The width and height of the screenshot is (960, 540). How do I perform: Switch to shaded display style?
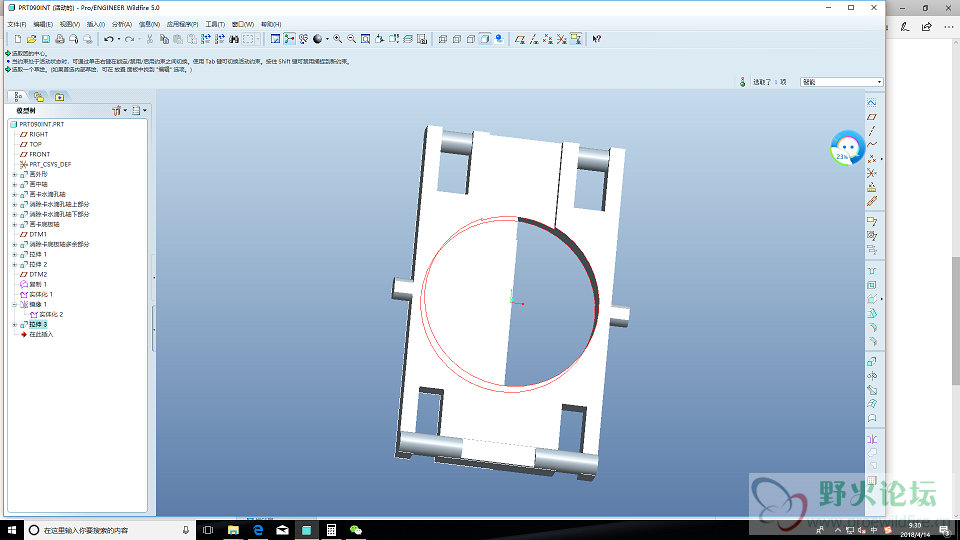coord(485,39)
